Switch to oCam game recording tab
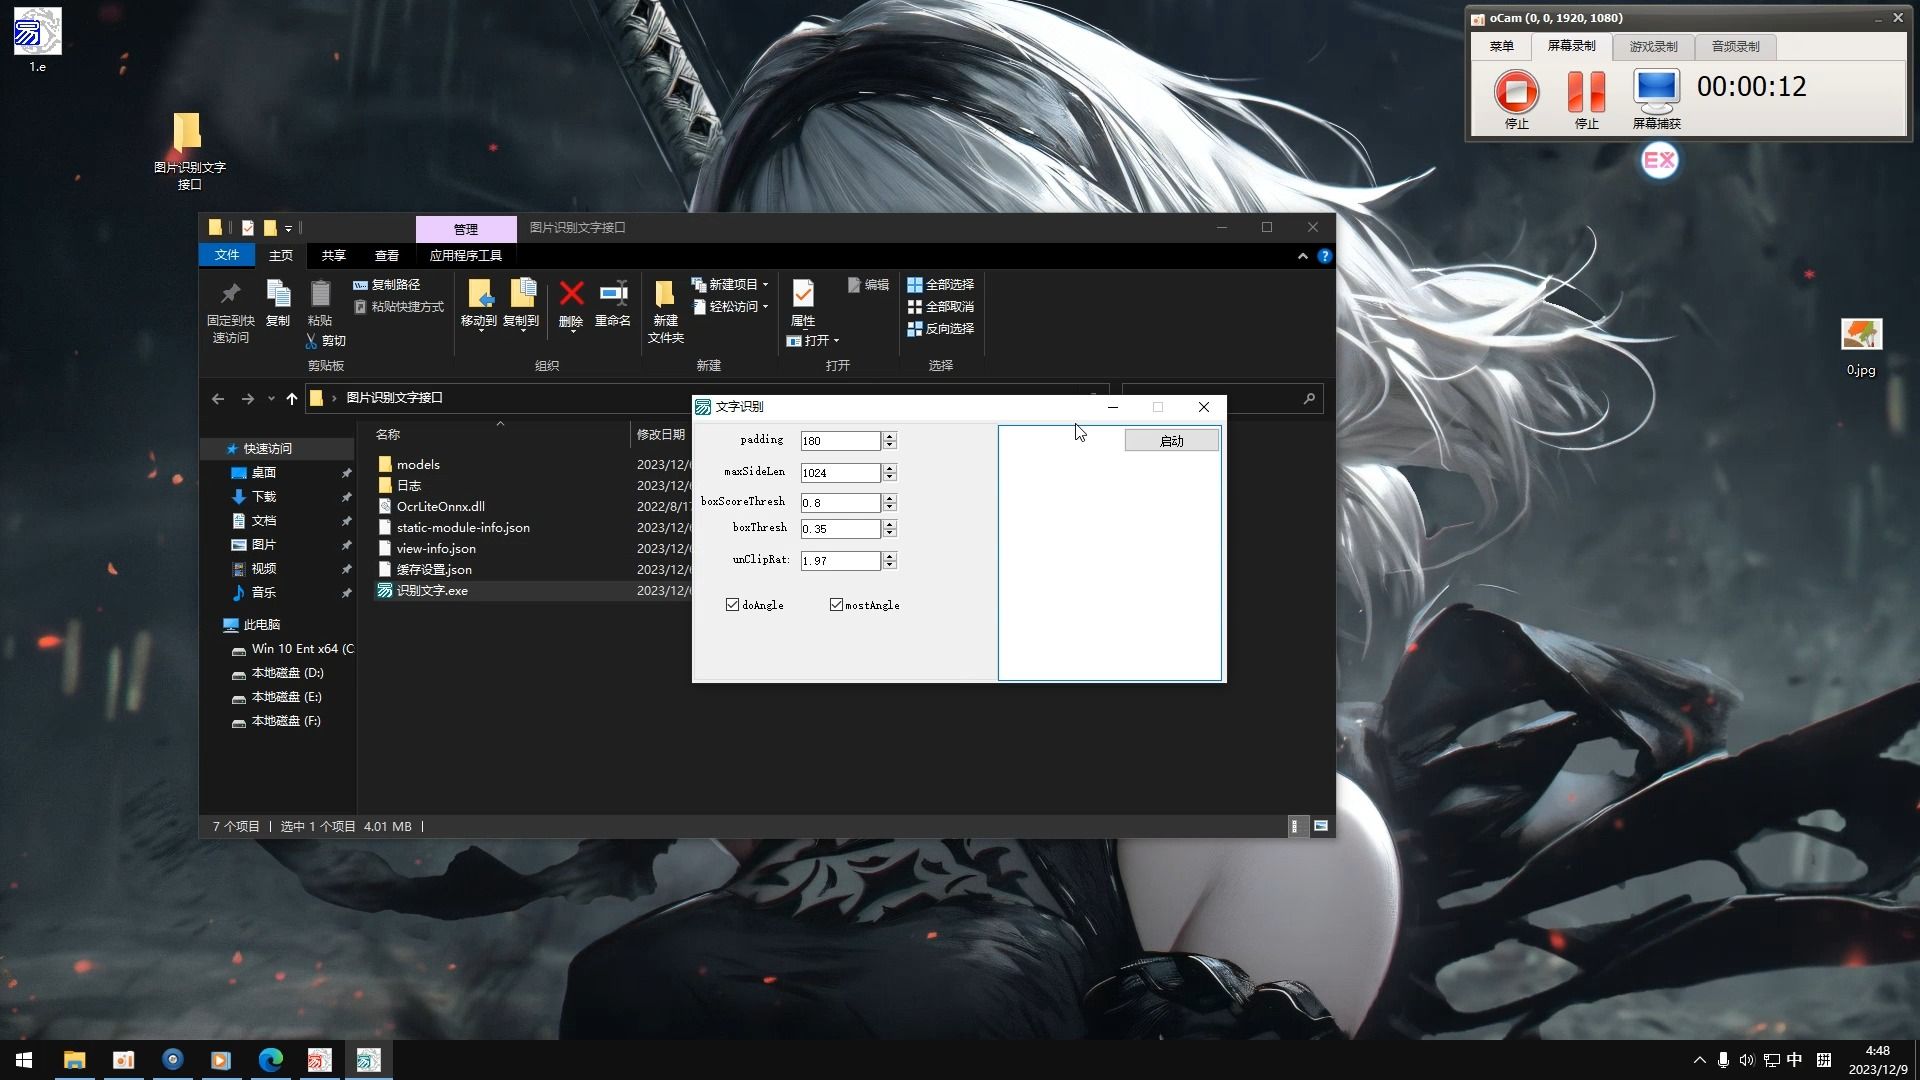Screen dimensions: 1920x1080 pos(1653,47)
